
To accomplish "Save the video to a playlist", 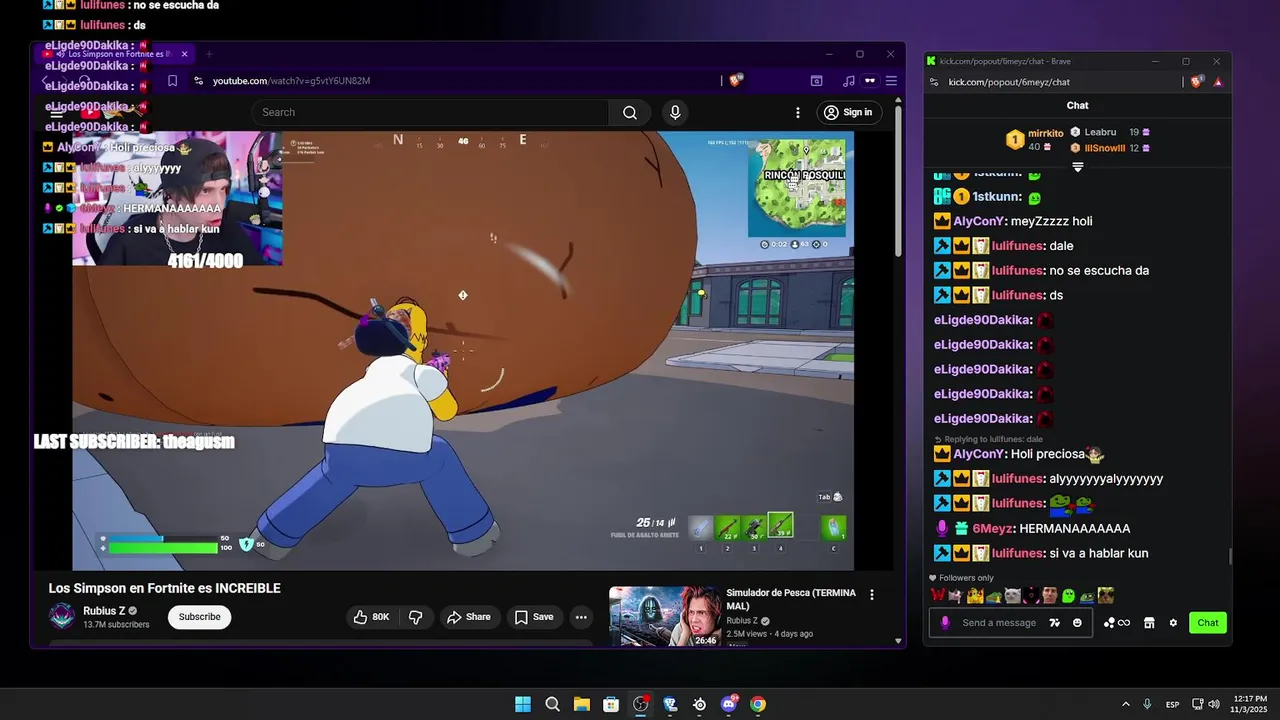I will pos(534,617).
